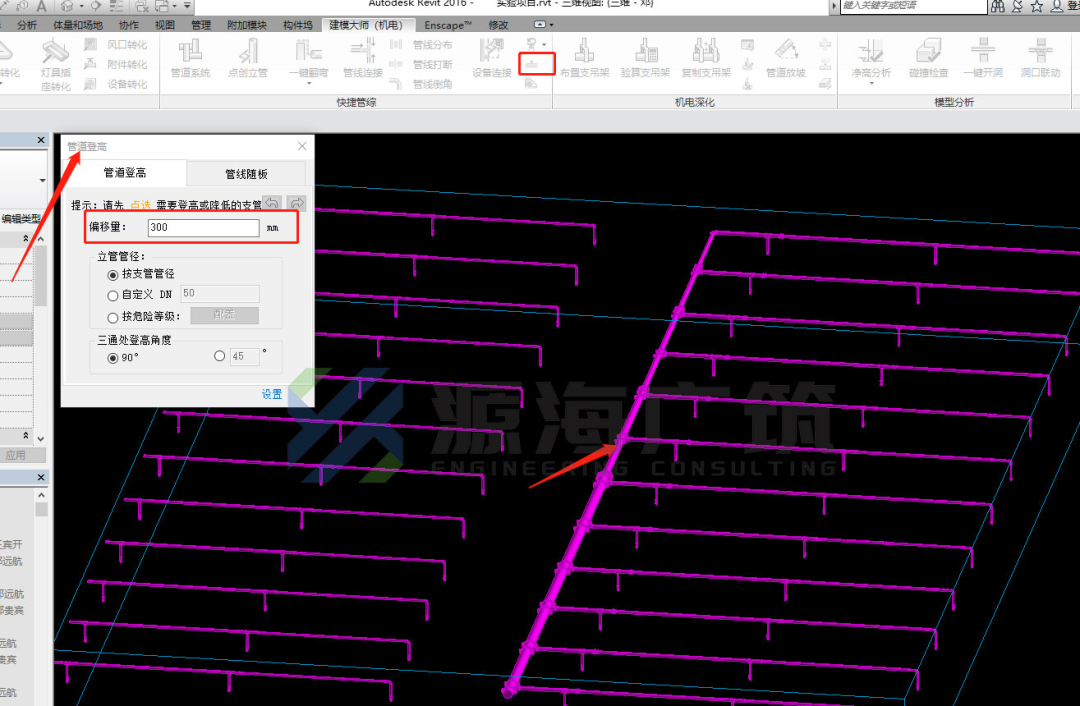Click the binoculars search icon in title bar
This screenshot has width=1080, height=706.
[998, 6]
